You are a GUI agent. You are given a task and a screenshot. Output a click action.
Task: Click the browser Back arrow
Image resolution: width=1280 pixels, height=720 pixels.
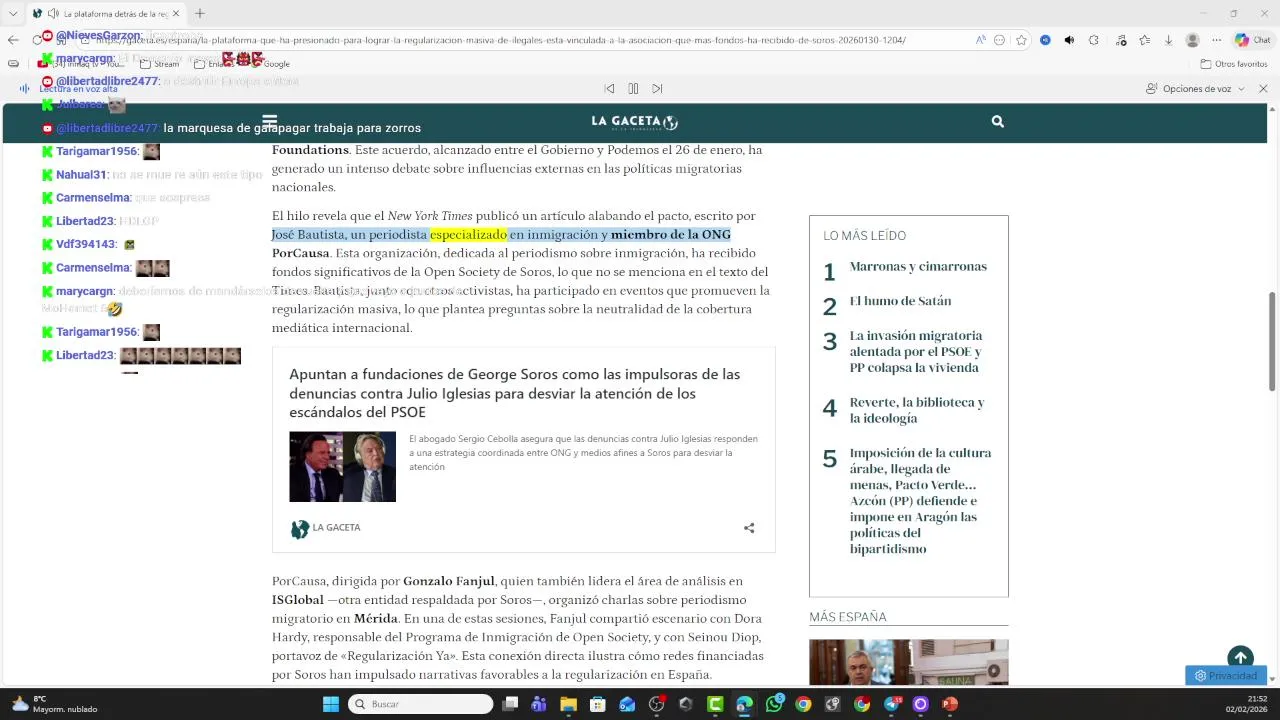[x=12, y=40]
